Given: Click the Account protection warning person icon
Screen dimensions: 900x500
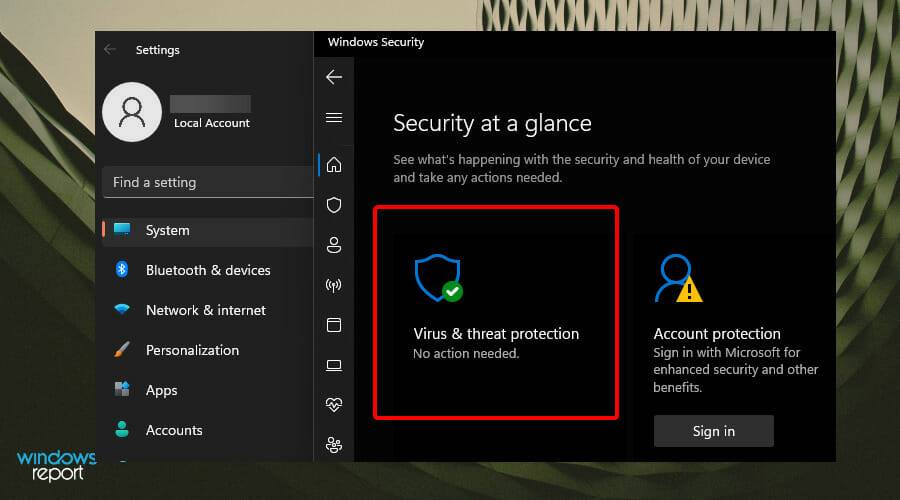Looking at the screenshot, I should 678,278.
